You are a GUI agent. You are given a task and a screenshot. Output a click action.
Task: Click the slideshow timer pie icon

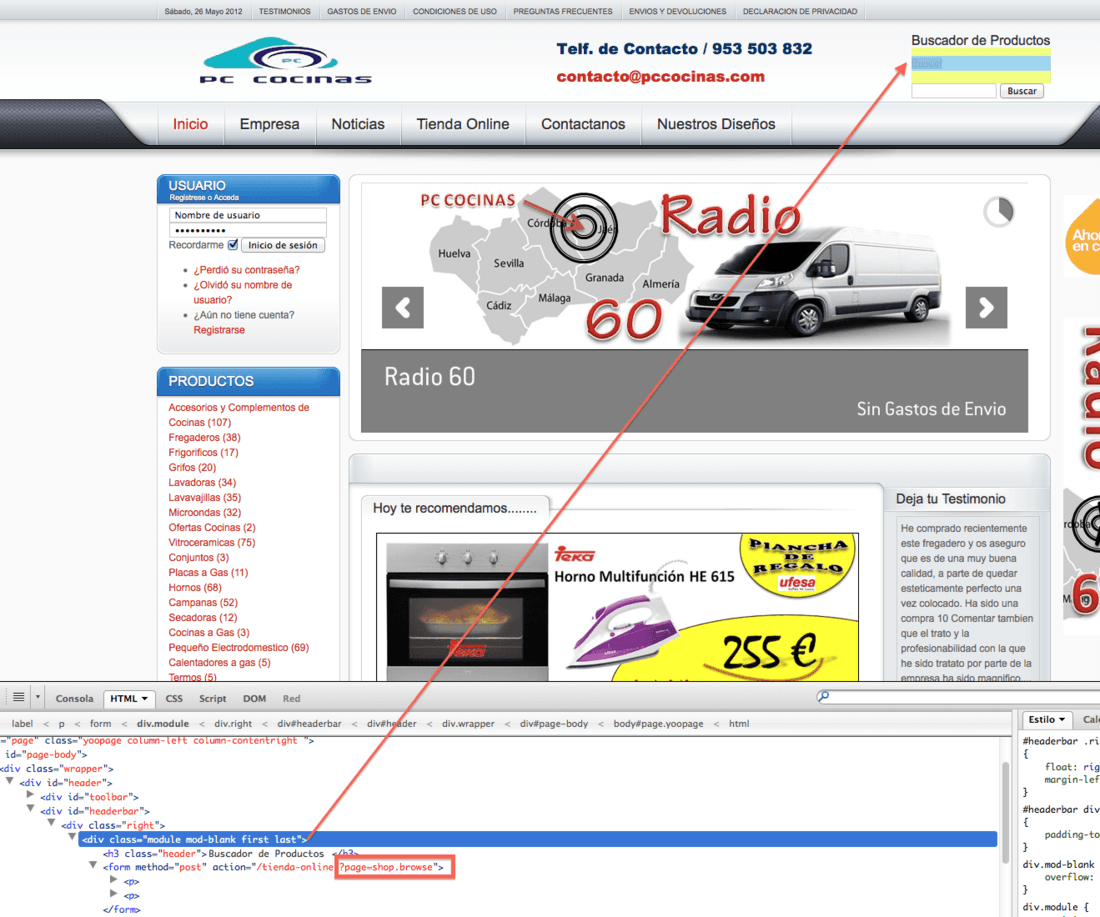pos(998,211)
